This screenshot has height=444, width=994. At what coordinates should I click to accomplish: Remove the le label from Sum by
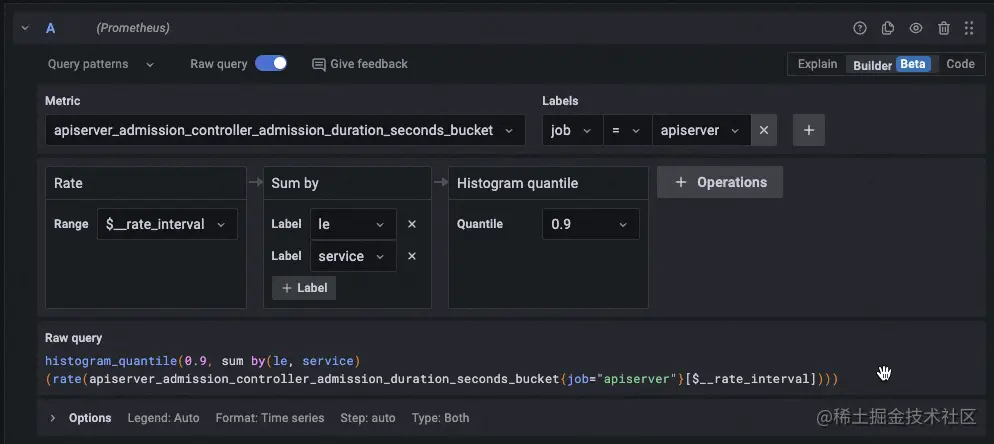[411, 224]
